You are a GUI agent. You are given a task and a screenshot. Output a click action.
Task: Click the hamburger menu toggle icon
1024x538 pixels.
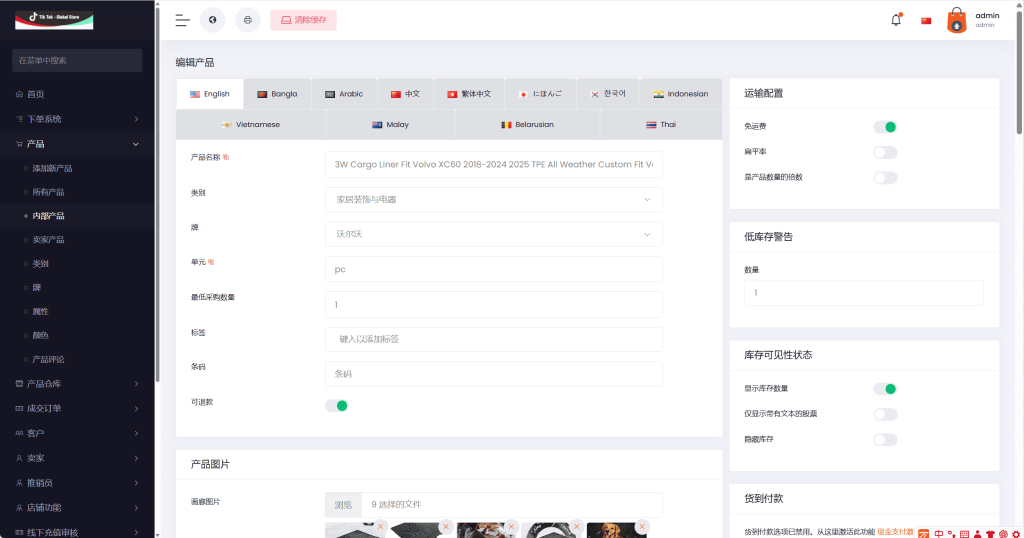(x=182, y=20)
